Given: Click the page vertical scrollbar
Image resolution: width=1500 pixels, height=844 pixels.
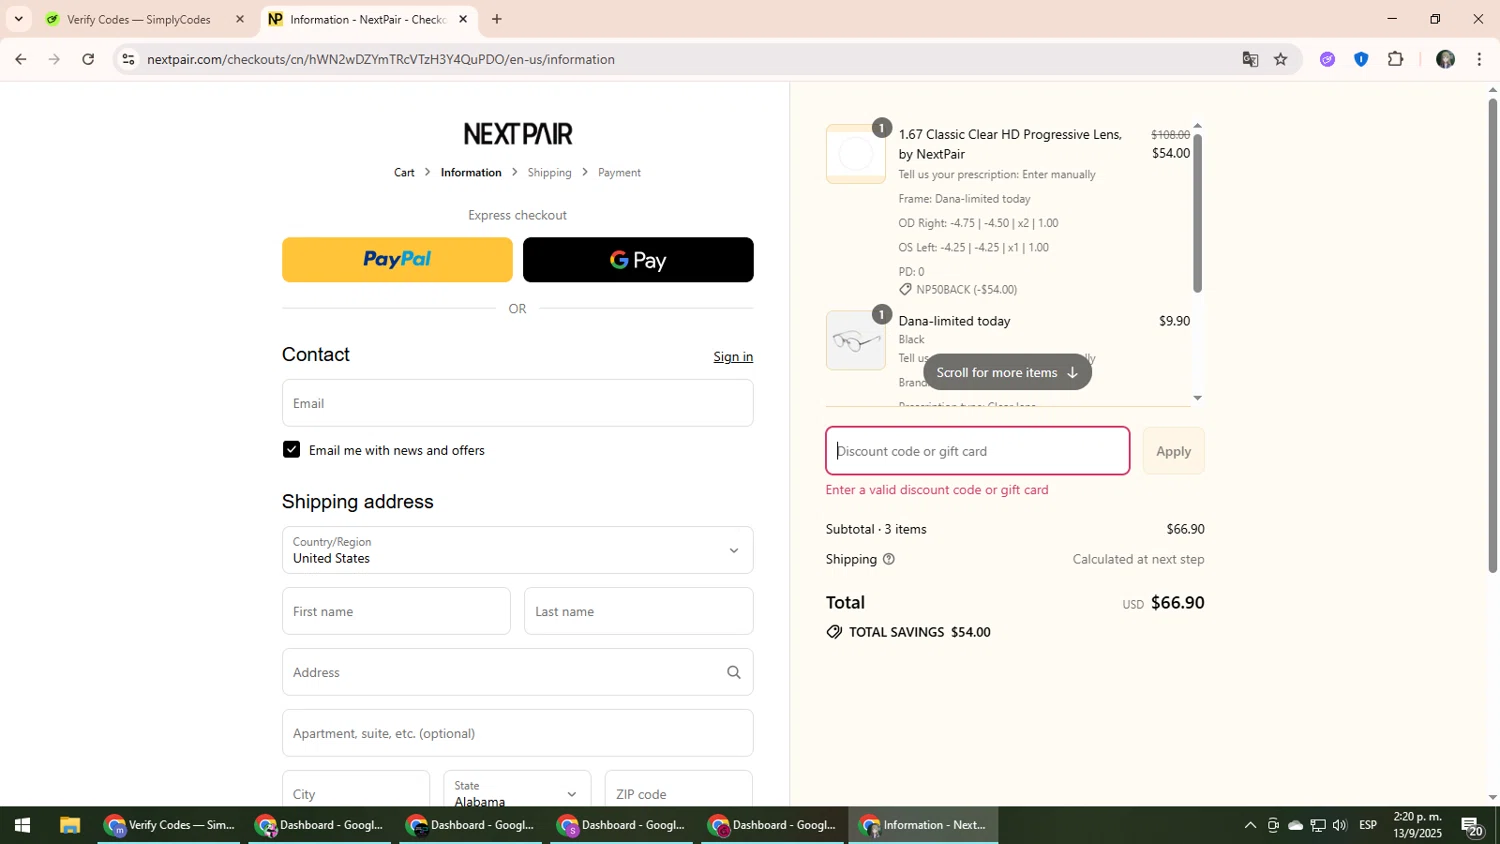Looking at the screenshot, I should (x=1493, y=335).
